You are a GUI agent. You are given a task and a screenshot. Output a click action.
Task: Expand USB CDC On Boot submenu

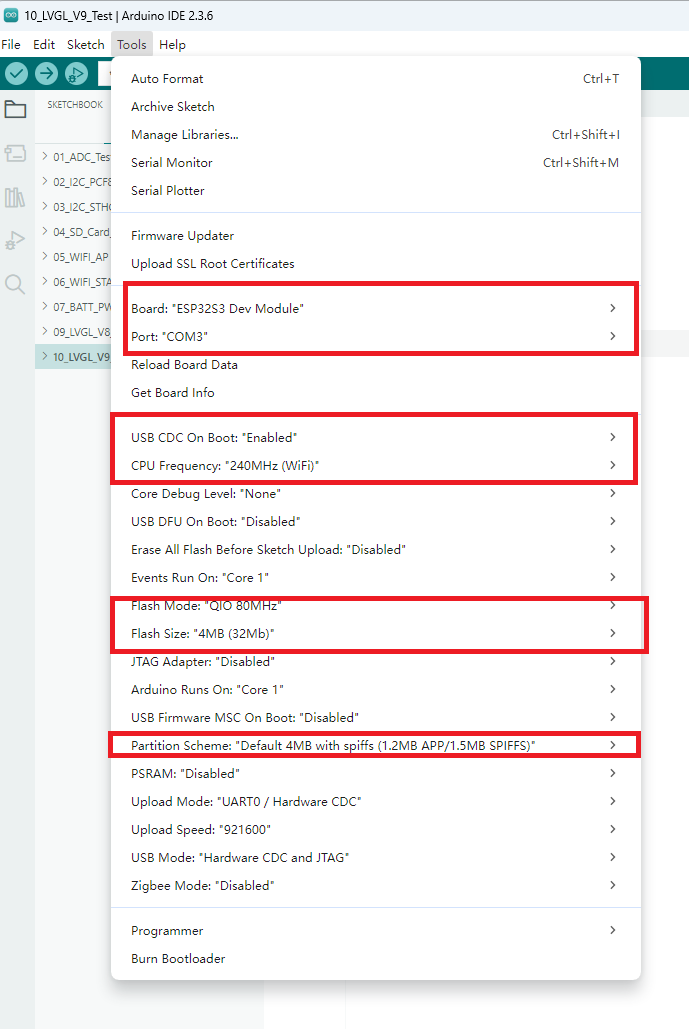pos(375,438)
